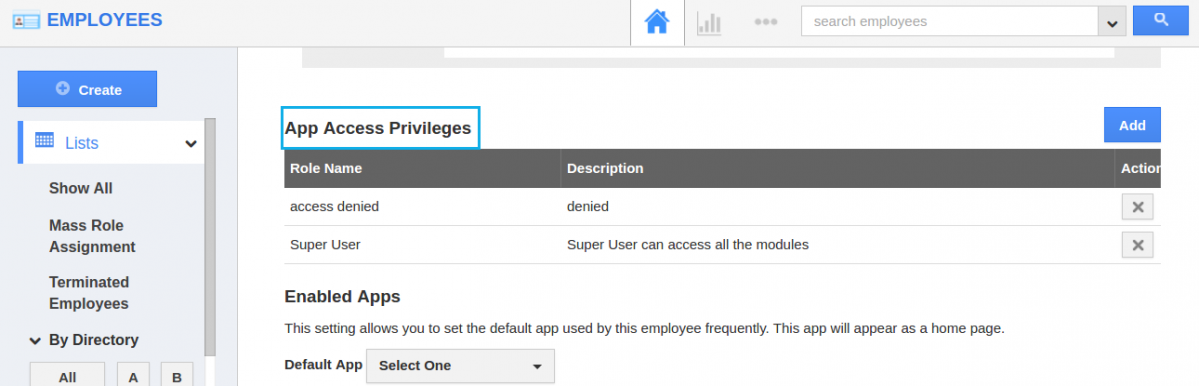Click the blue magnifier search button

click(1160, 21)
